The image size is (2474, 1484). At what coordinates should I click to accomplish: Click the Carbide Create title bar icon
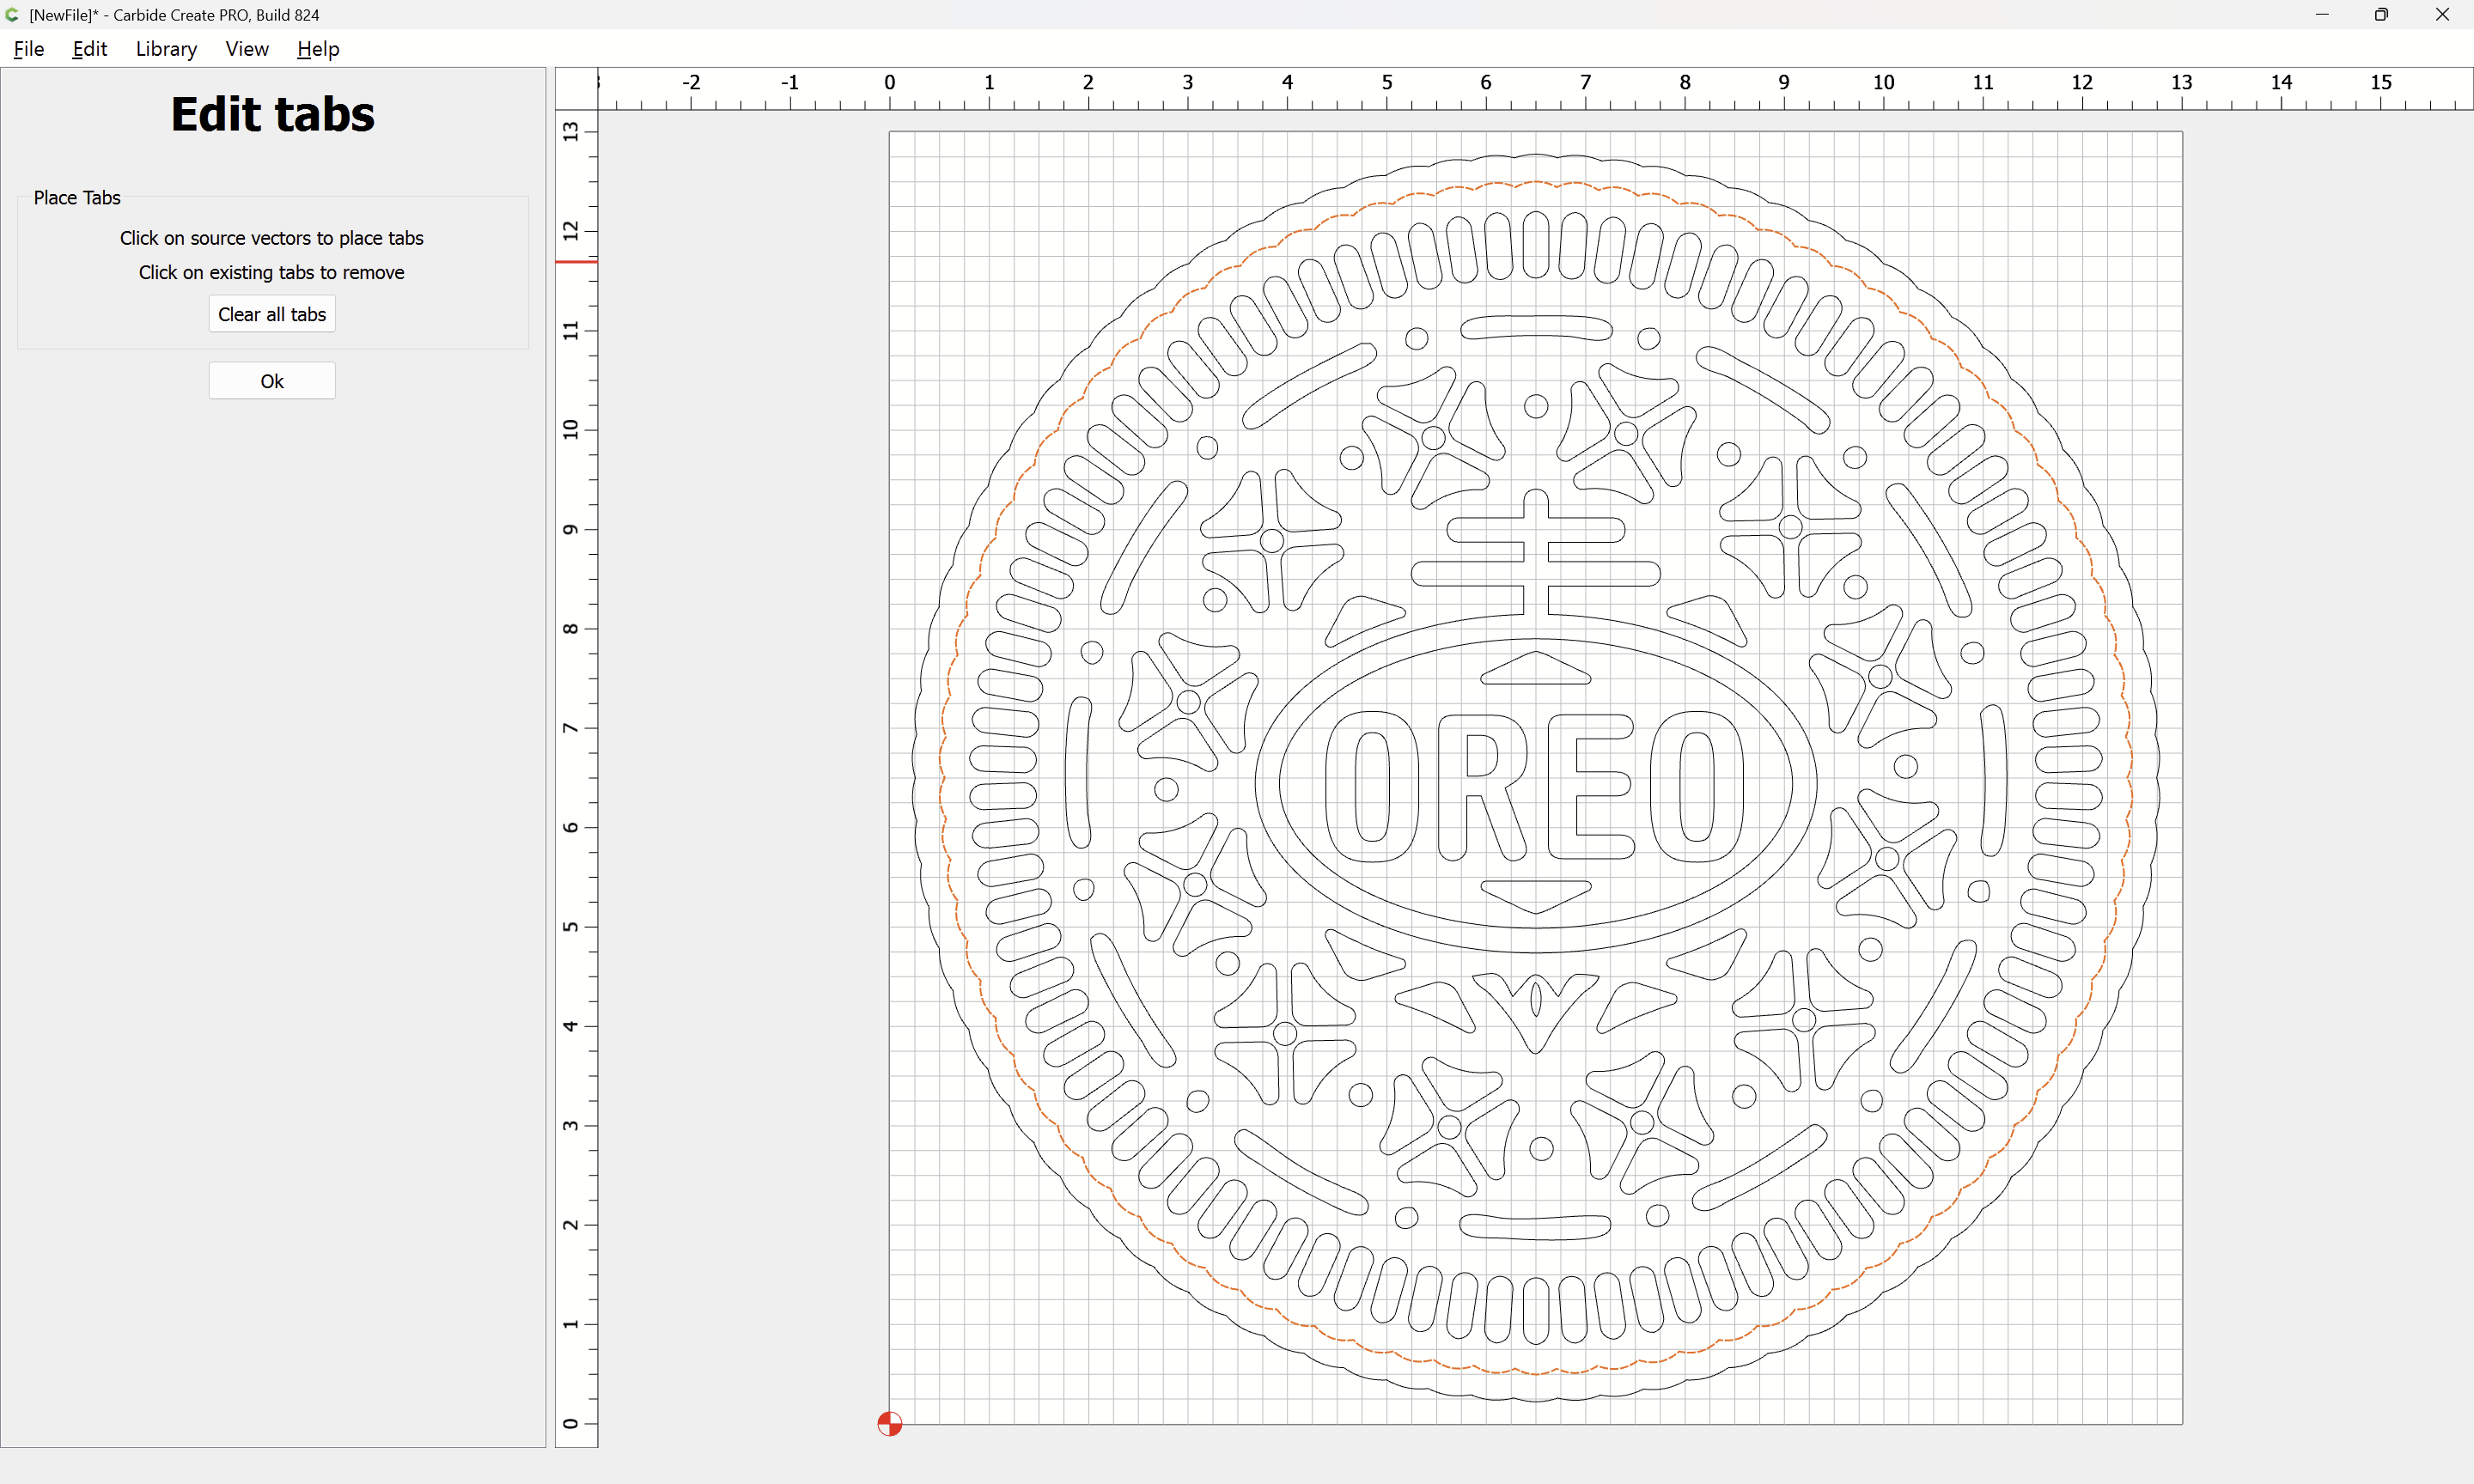click(x=12, y=15)
